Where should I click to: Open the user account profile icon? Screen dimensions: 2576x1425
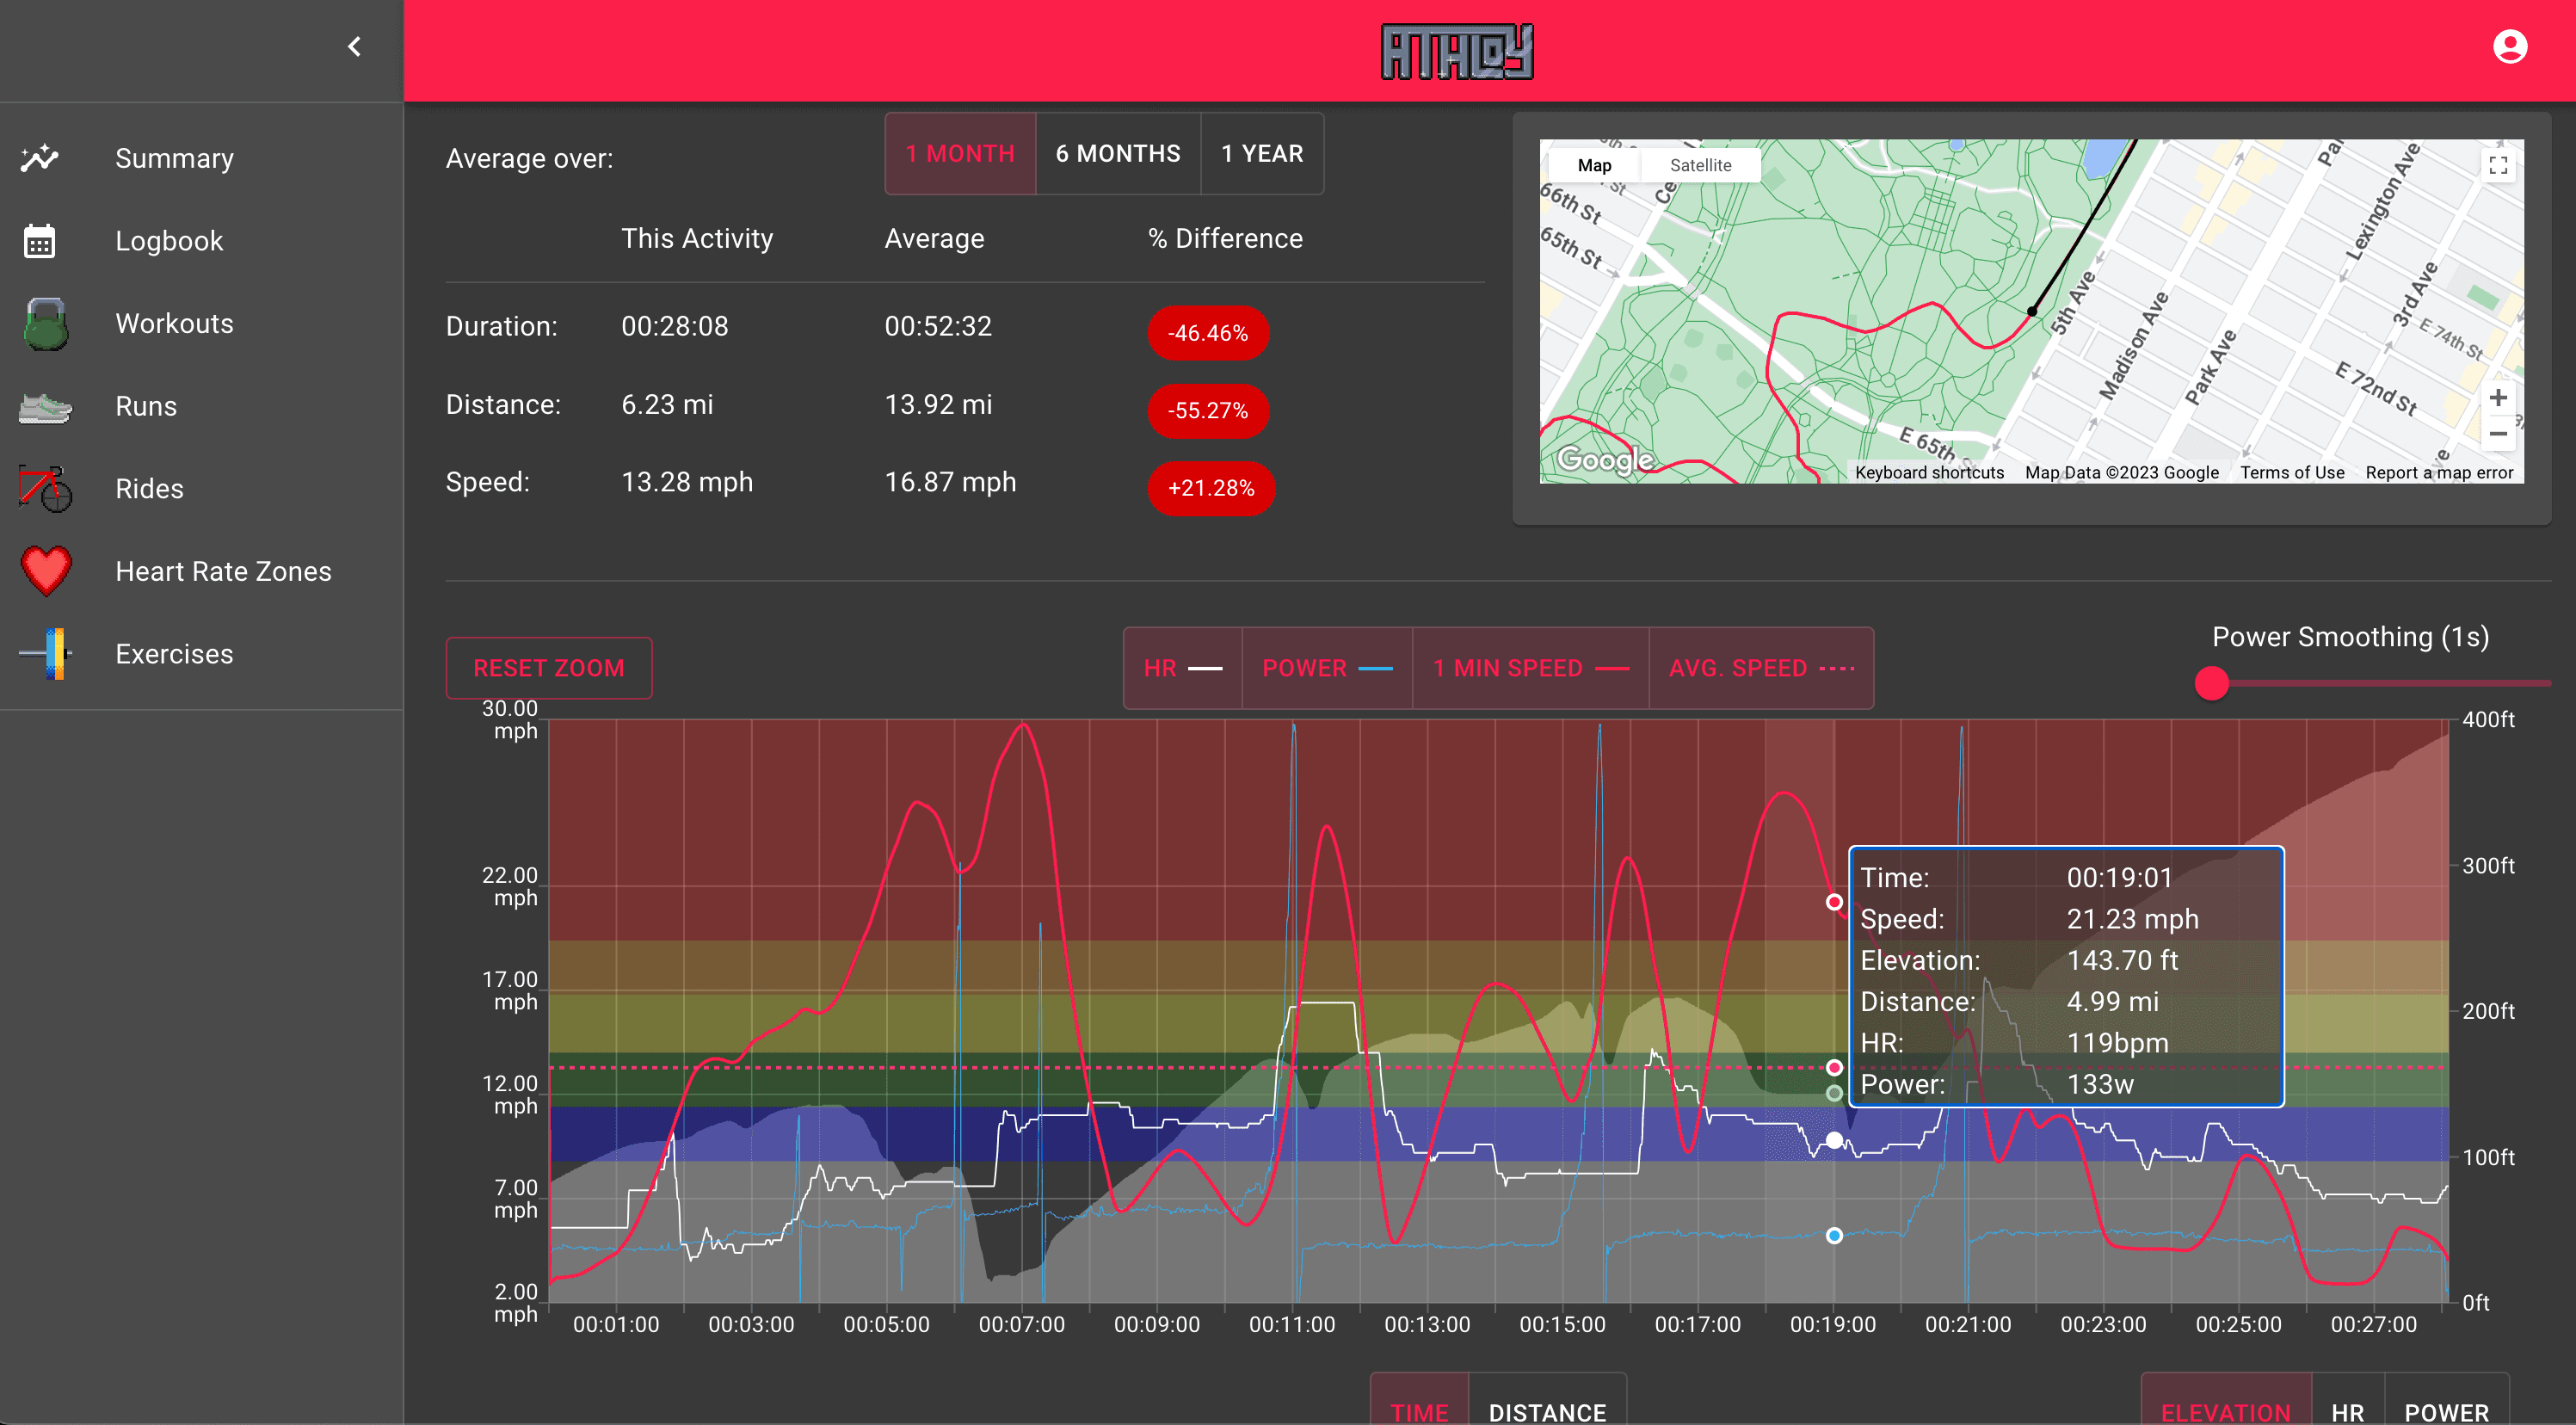point(2509,47)
